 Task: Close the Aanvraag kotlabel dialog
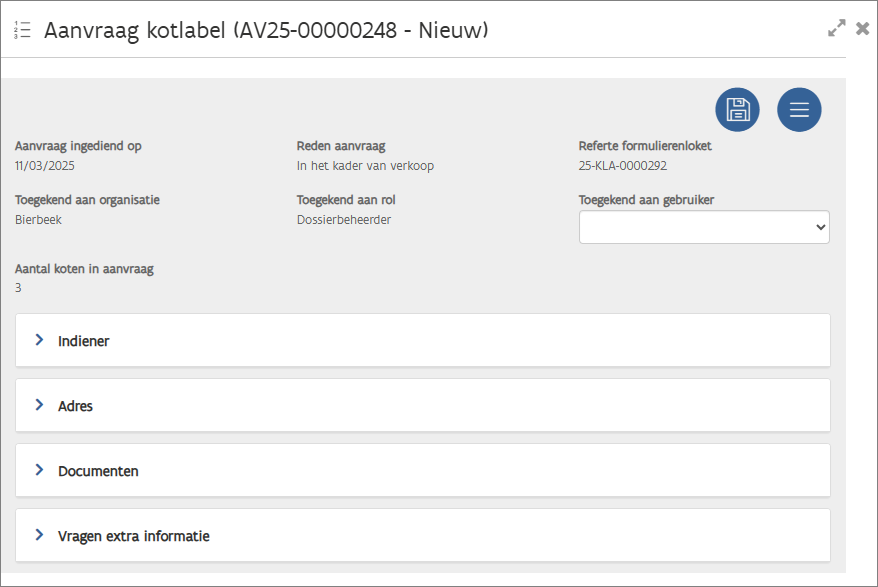pos(862,29)
